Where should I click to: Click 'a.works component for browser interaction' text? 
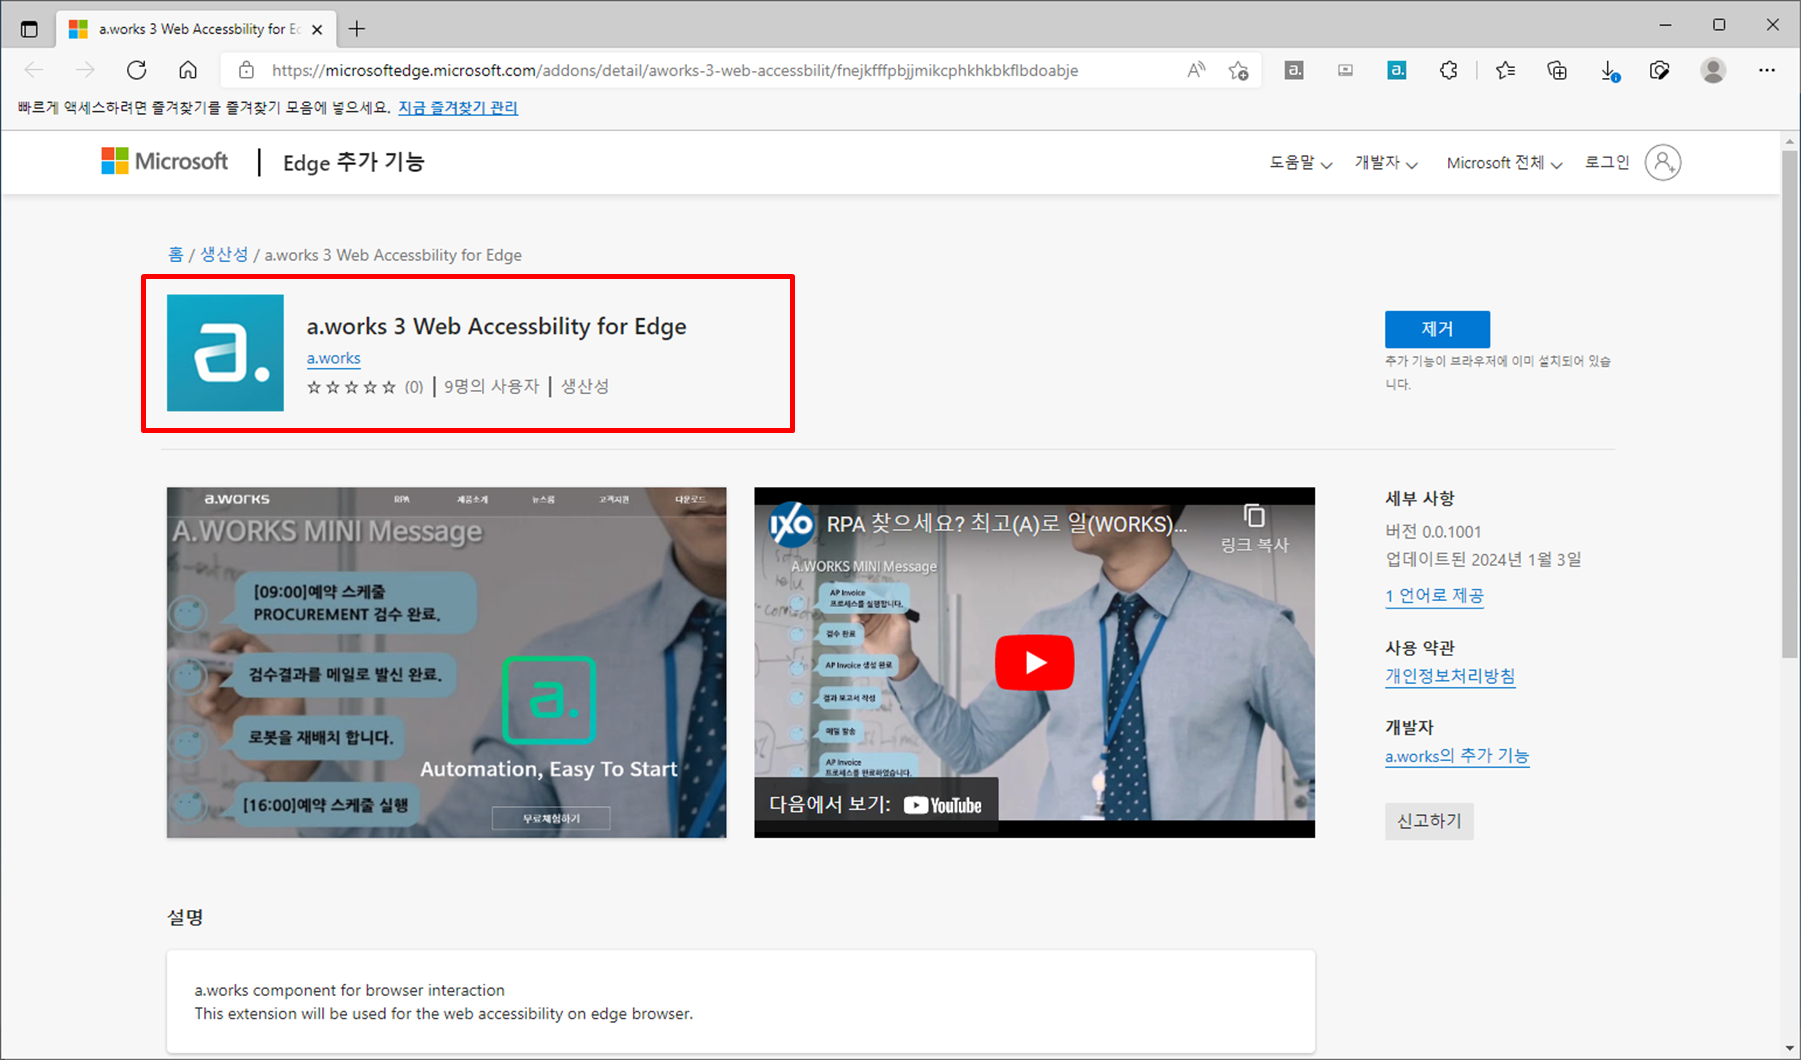[349, 990]
